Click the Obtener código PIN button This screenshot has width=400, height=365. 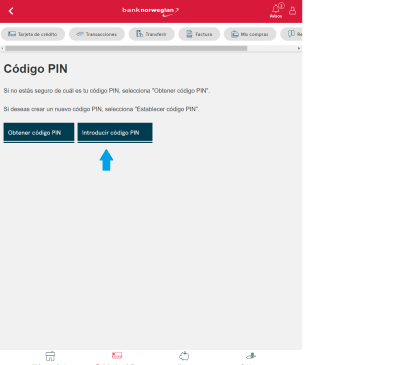pos(39,133)
